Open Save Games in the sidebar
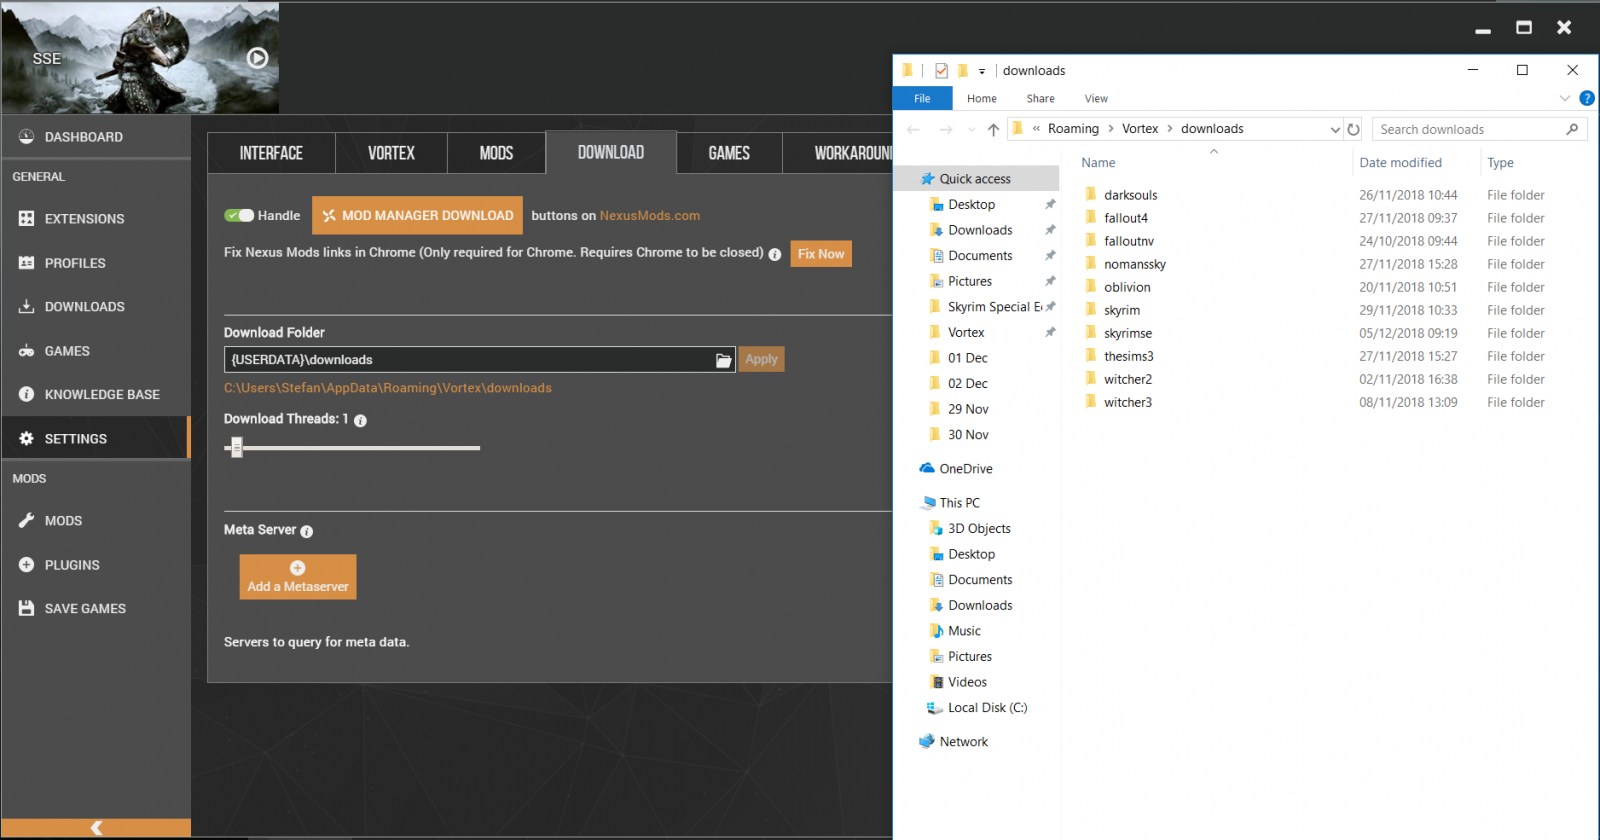The height and width of the screenshot is (840, 1600). coord(95,609)
